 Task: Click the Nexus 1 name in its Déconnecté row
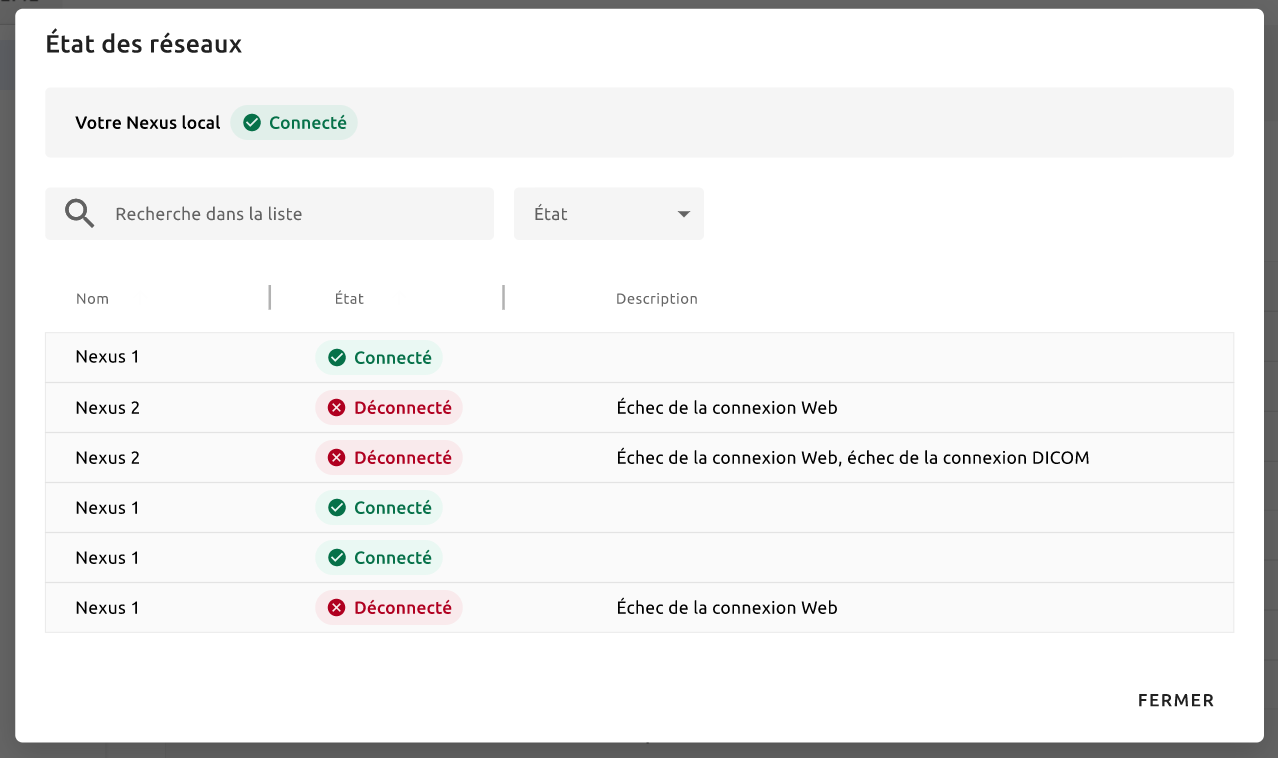107,608
